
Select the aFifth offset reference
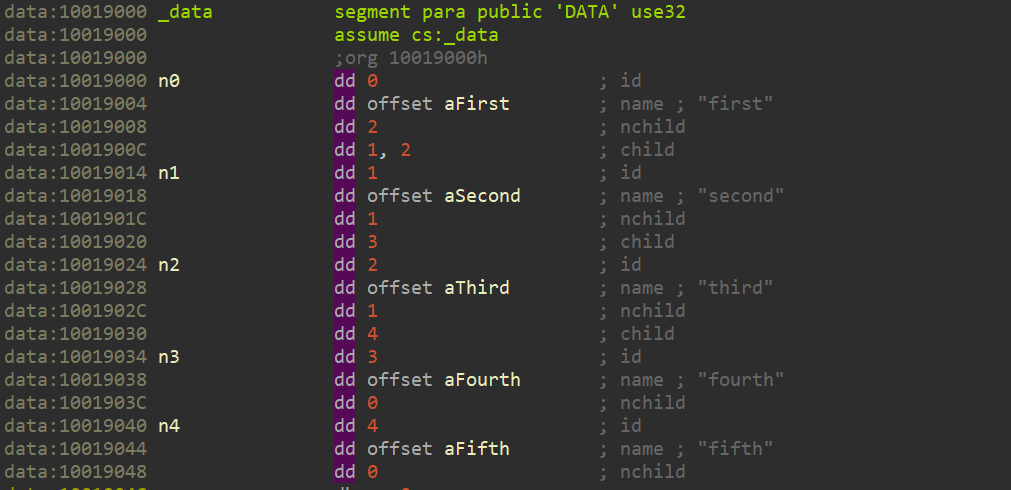coord(476,449)
